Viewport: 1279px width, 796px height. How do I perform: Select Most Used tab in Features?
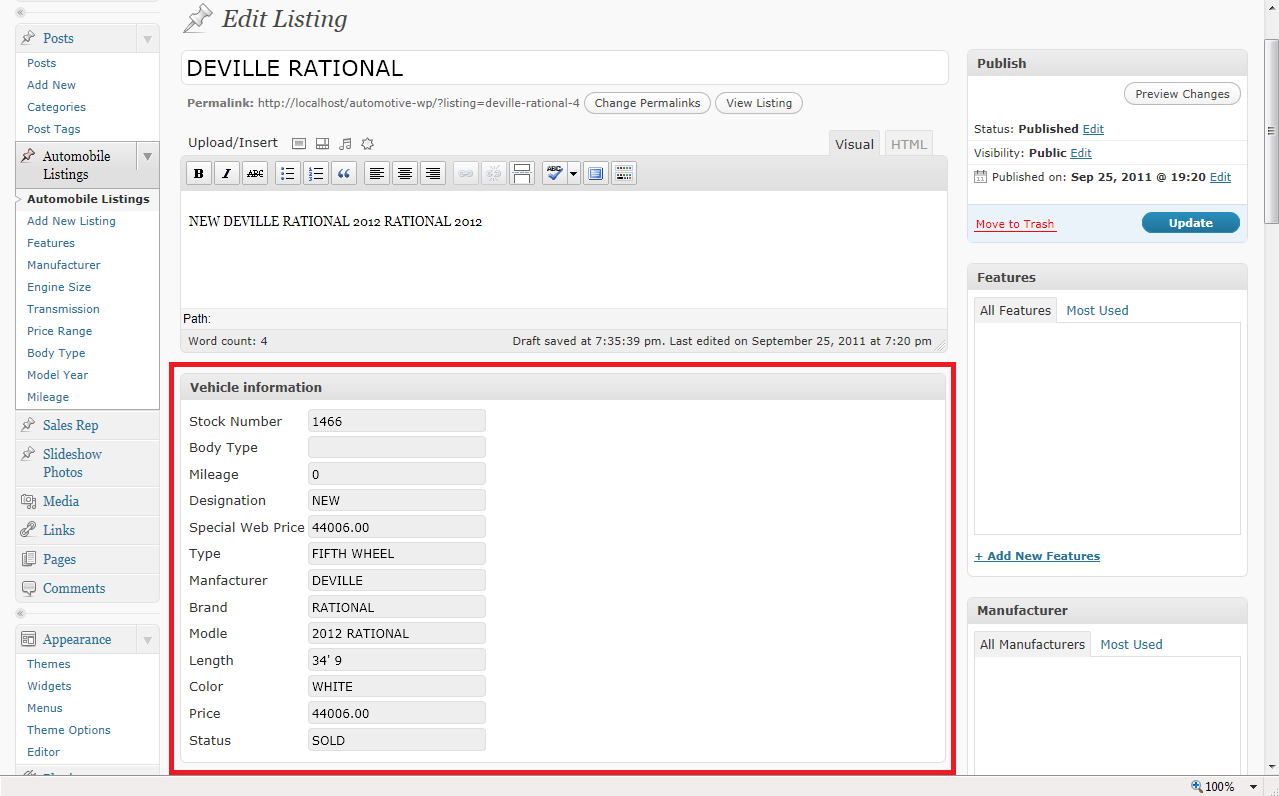[1097, 310]
